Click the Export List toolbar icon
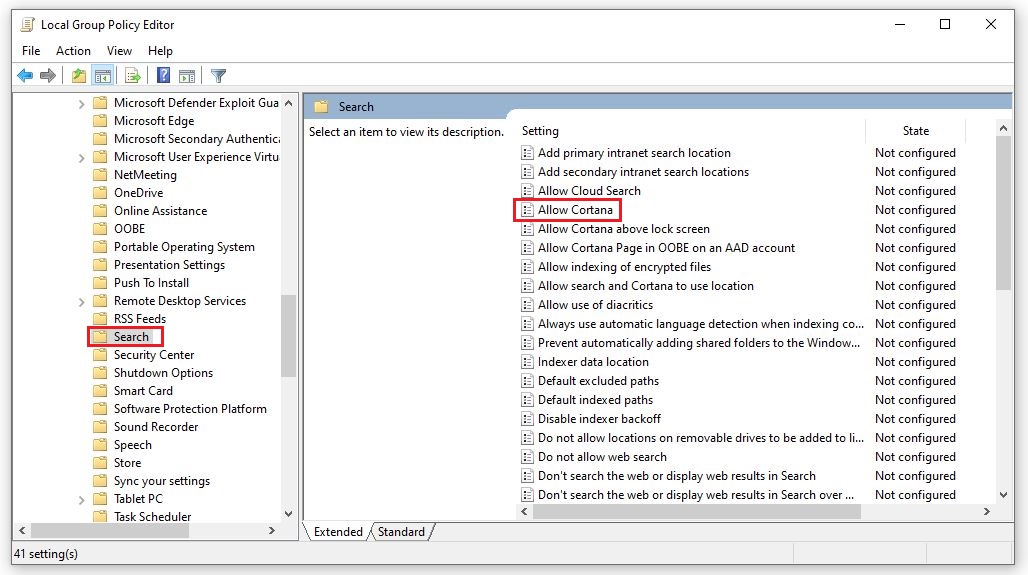 pyautogui.click(x=131, y=76)
